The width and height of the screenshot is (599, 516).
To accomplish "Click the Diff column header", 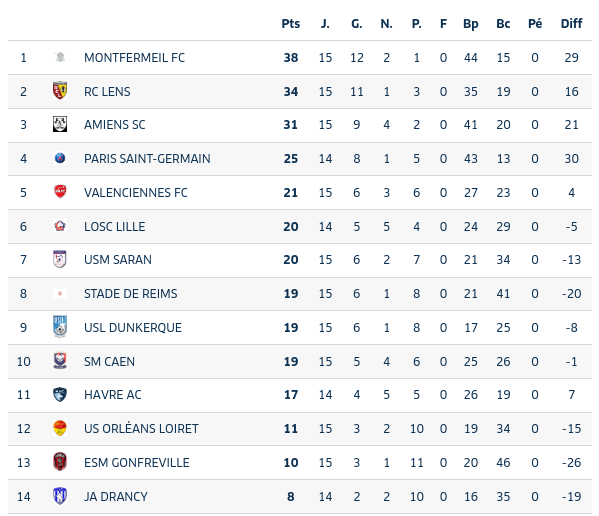I will coord(571,24).
